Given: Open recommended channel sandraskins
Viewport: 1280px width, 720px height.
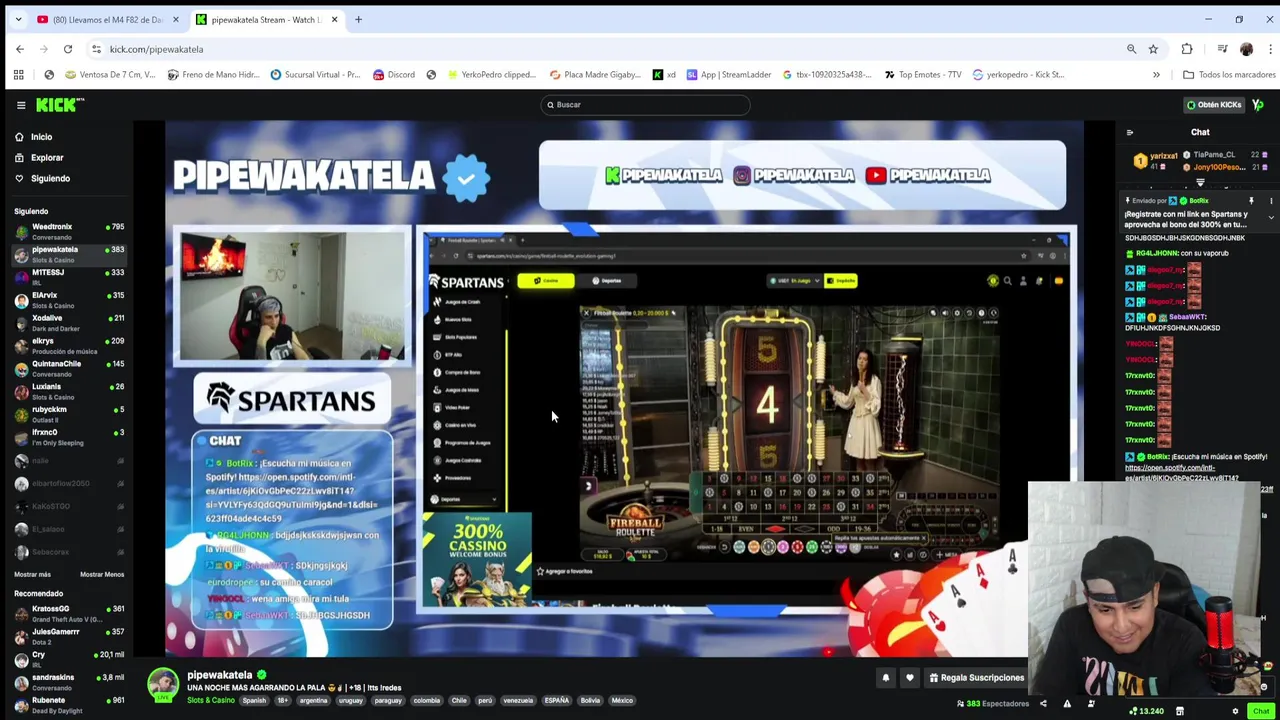Looking at the screenshot, I should pos(68,682).
